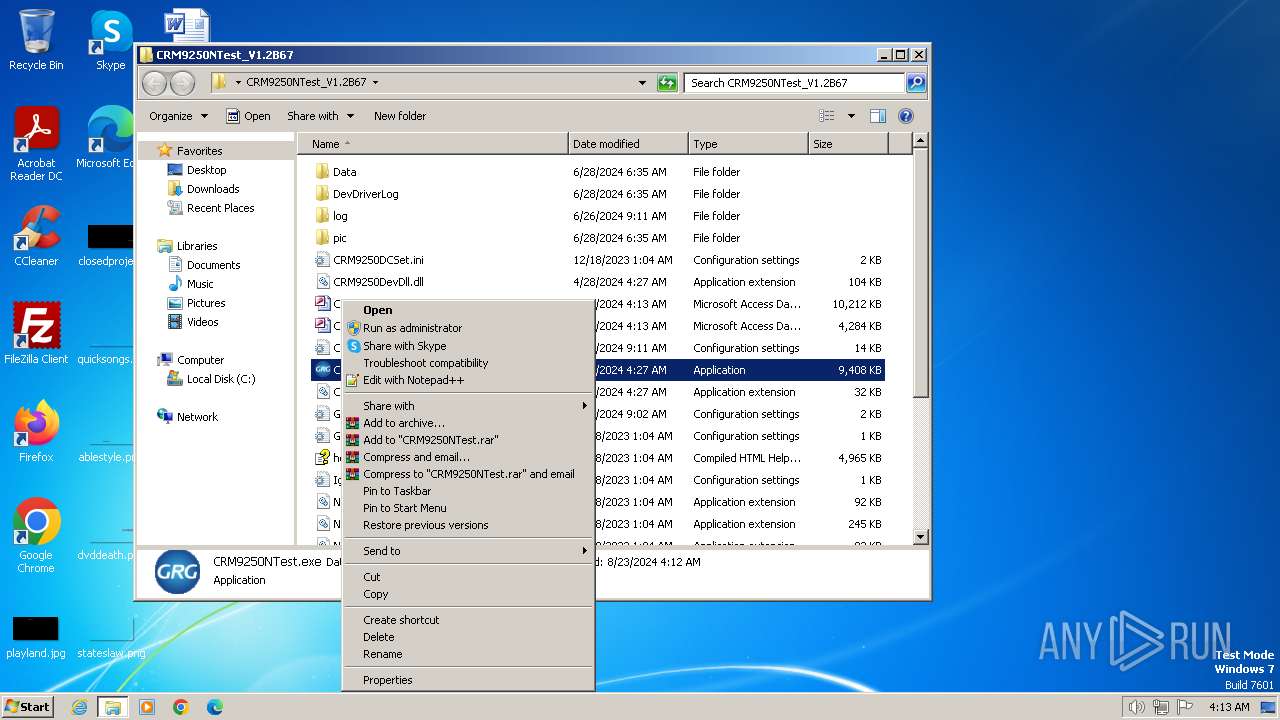
Task: Select the pic folder icon
Action: point(322,238)
